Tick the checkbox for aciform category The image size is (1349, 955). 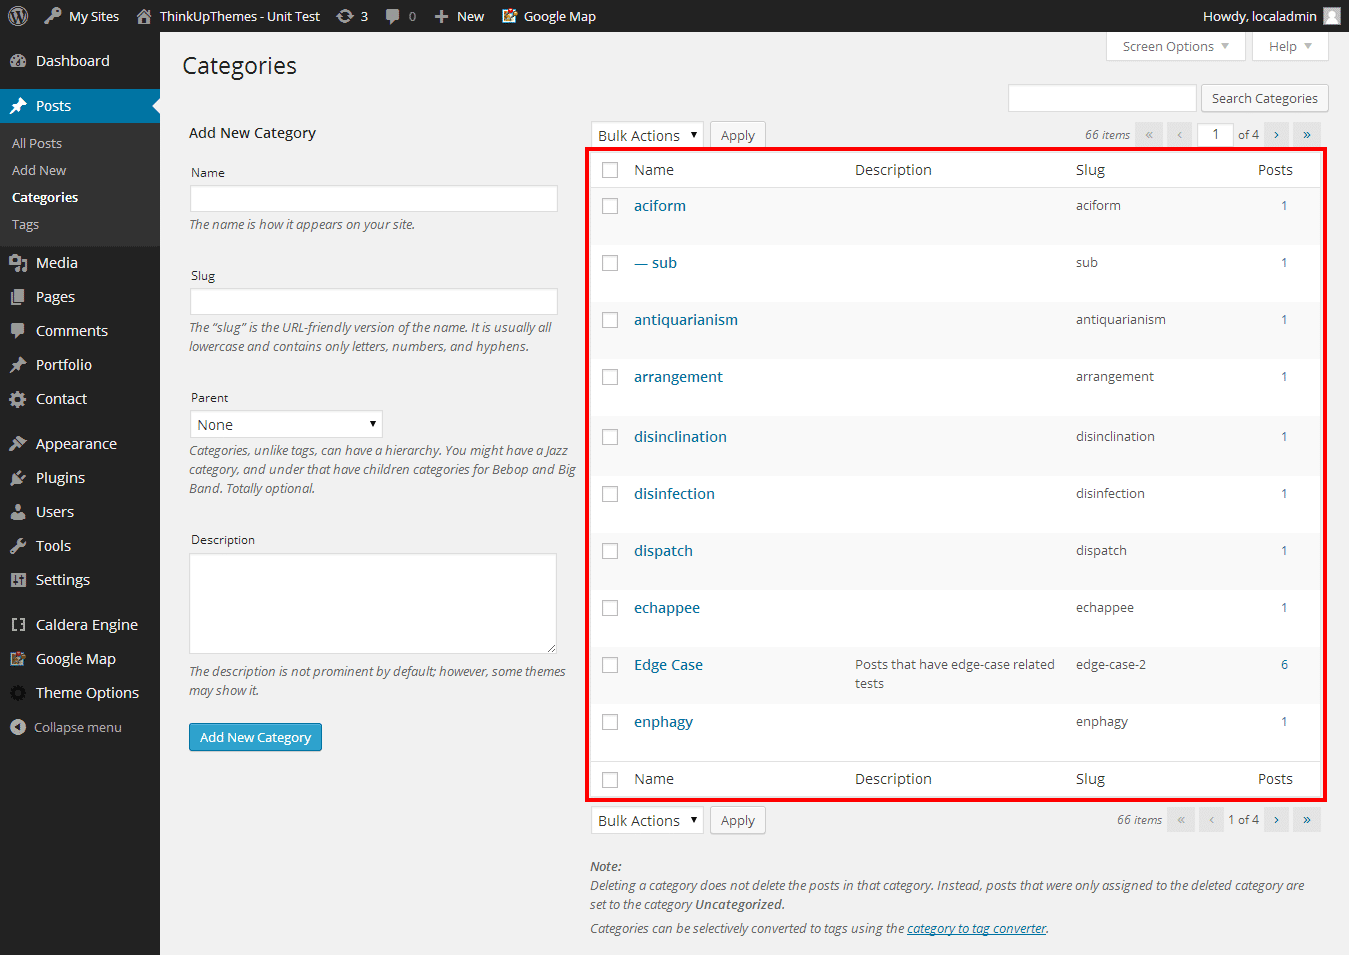tap(610, 206)
